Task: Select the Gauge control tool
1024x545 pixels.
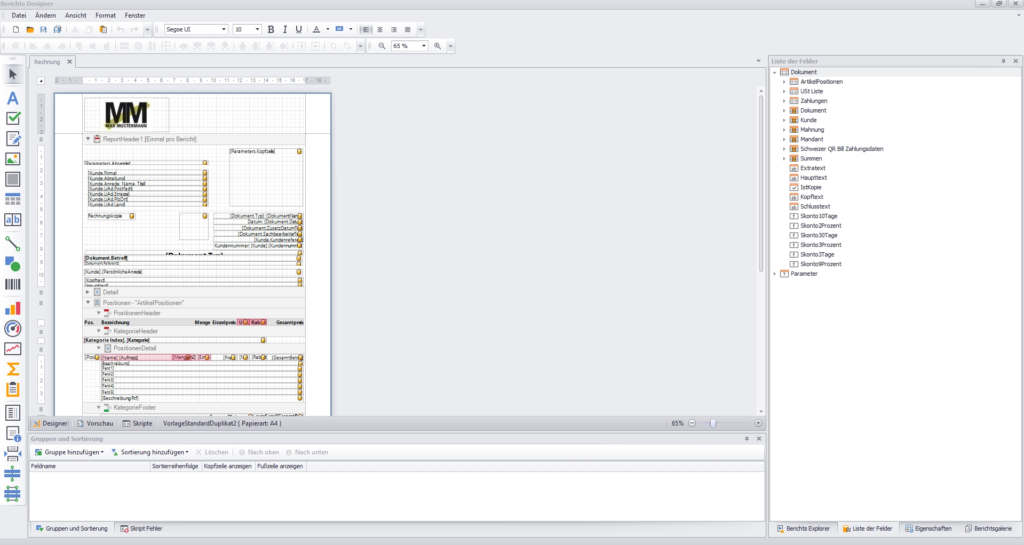Action: (12, 329)
